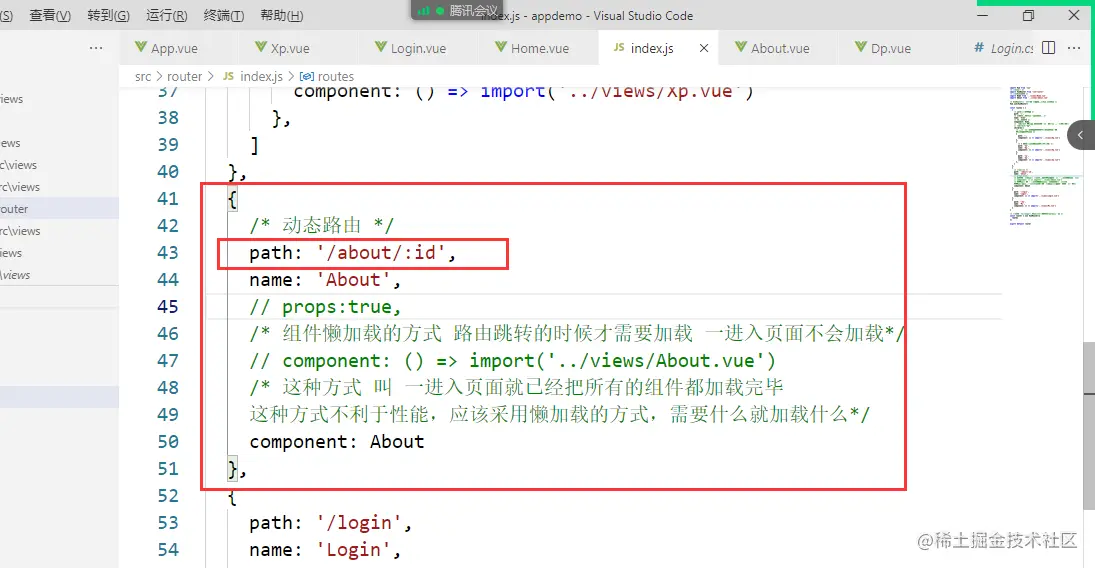Click the 组件懒加载的方式 comment line
Viewport: 1095px width, 568px height.
tap(577, 333)
